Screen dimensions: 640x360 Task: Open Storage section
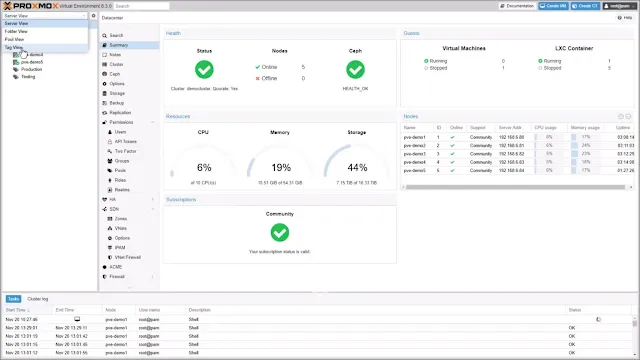pyautogui.click(x=129, y=93)
